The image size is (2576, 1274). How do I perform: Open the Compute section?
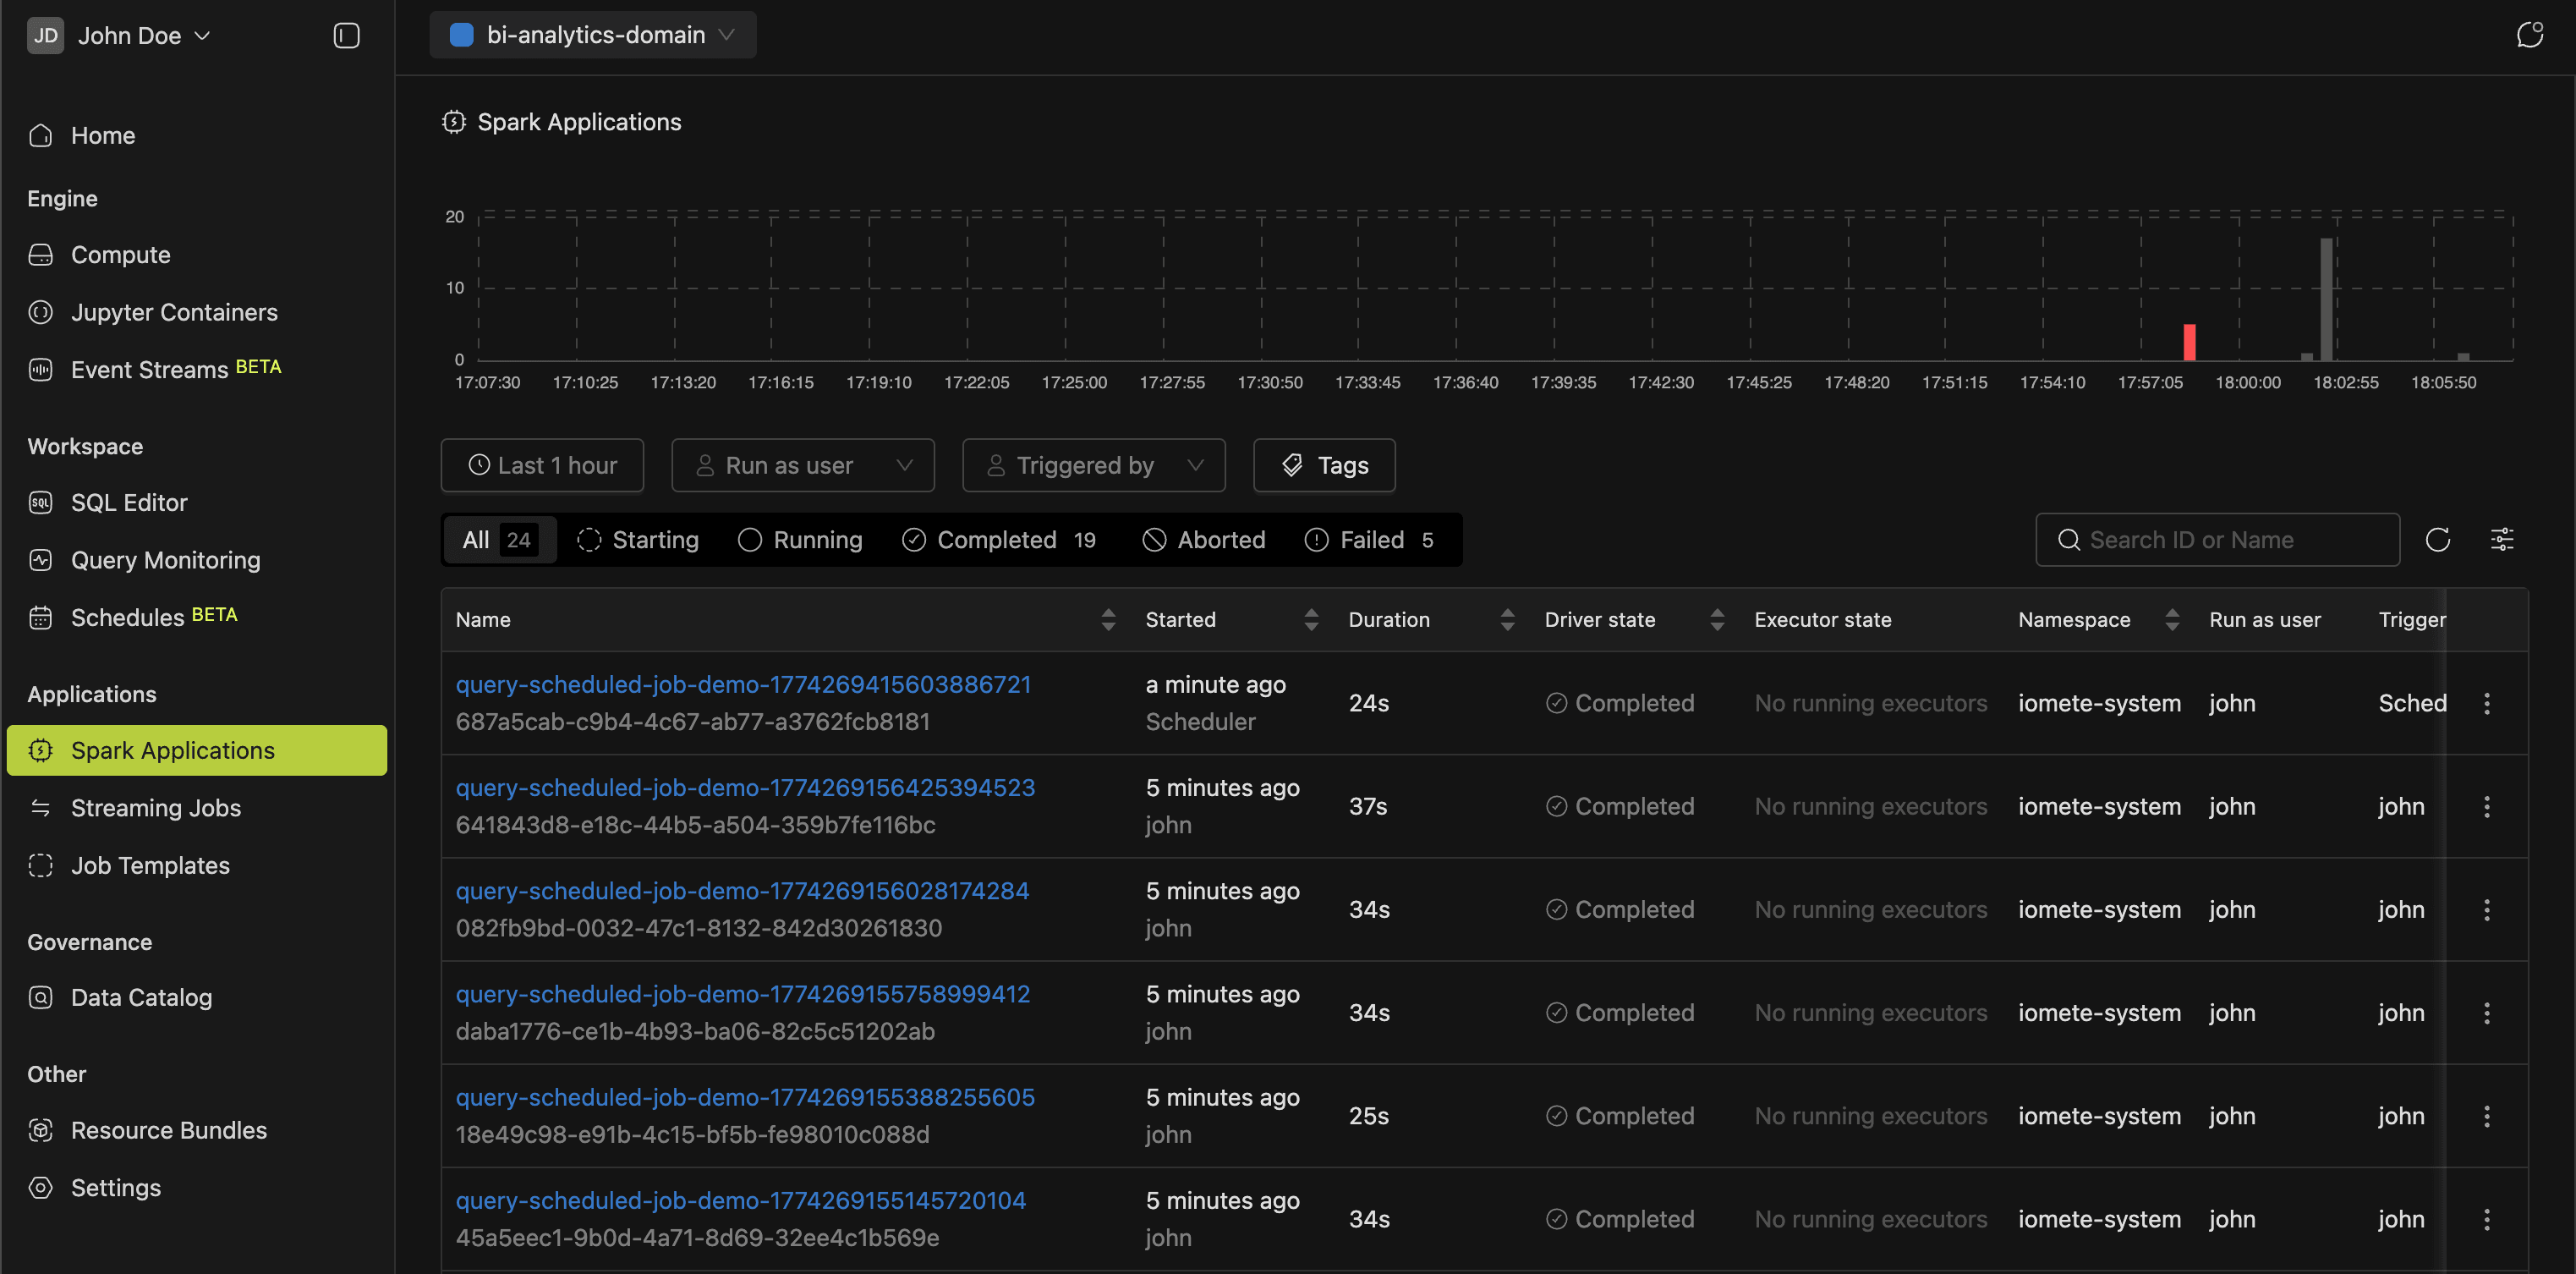coord(119,254)
